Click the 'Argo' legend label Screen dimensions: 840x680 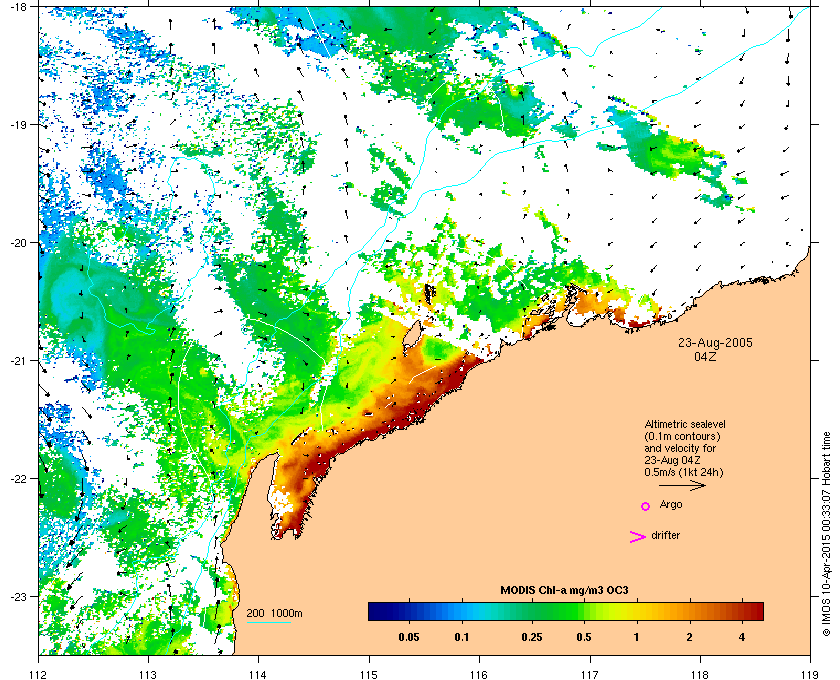(671, 505)
